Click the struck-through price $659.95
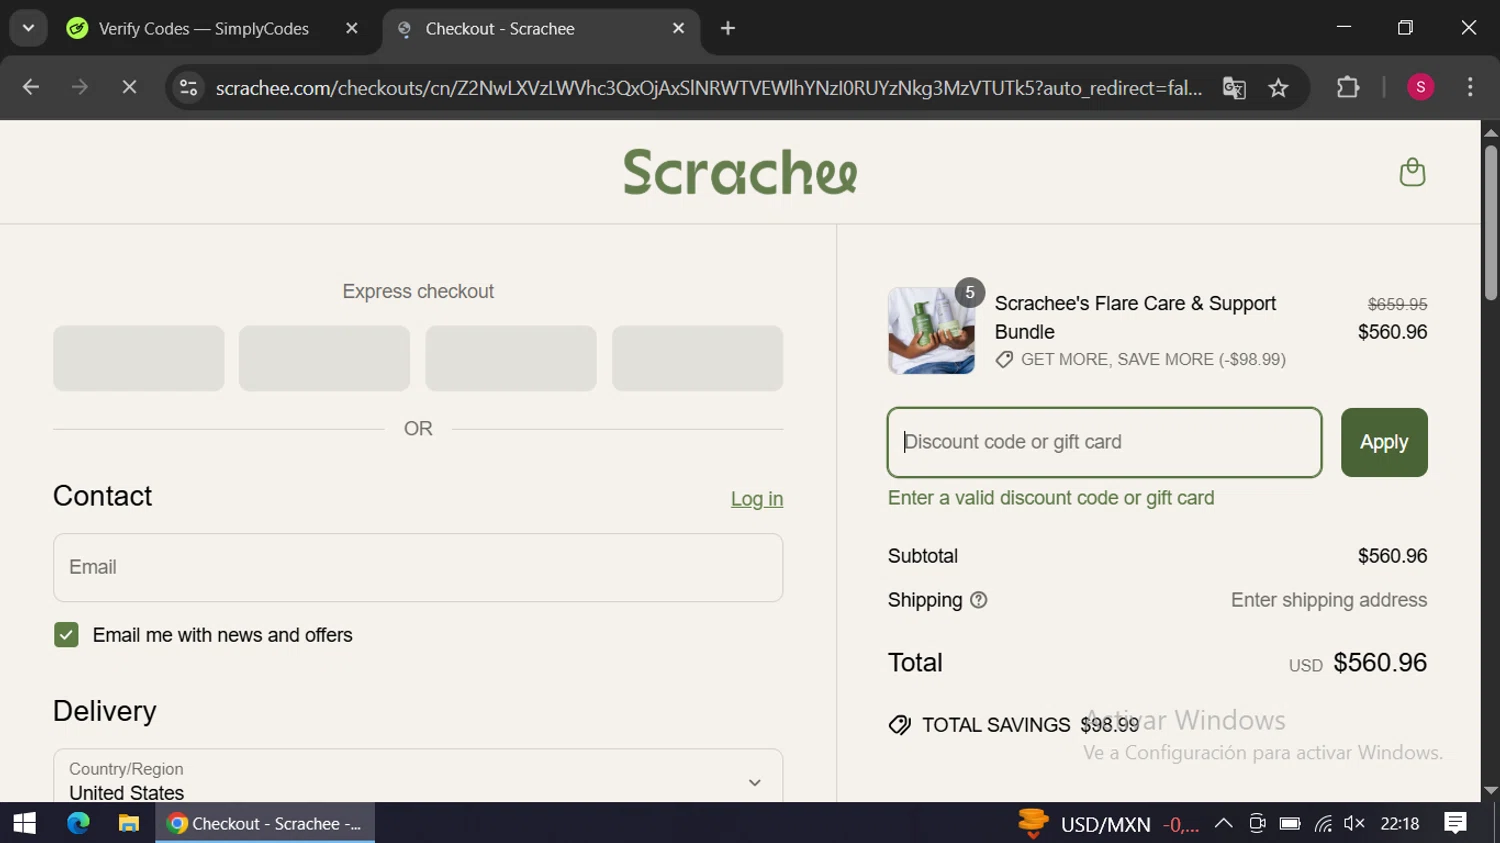The height and width of the screenshot is (843, 1500). (1397, 304)
